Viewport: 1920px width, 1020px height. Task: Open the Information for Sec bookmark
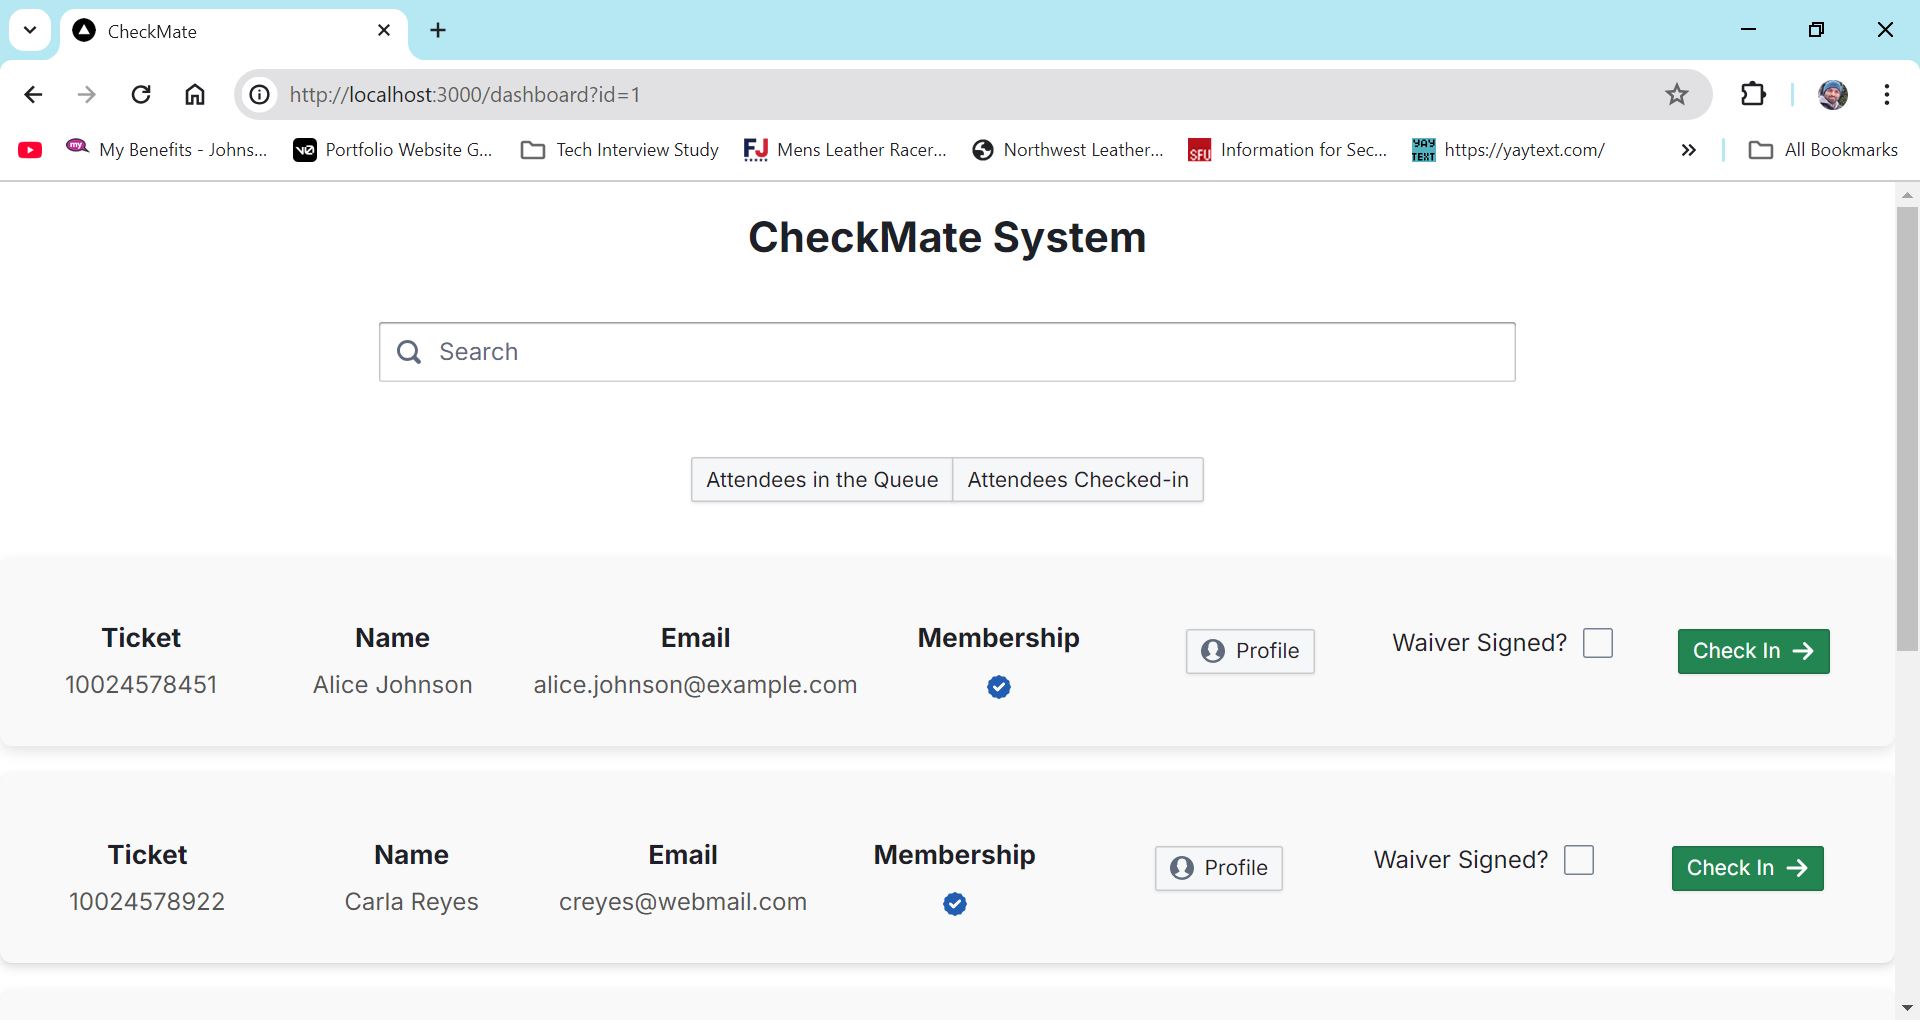[x=1288, y=150]
